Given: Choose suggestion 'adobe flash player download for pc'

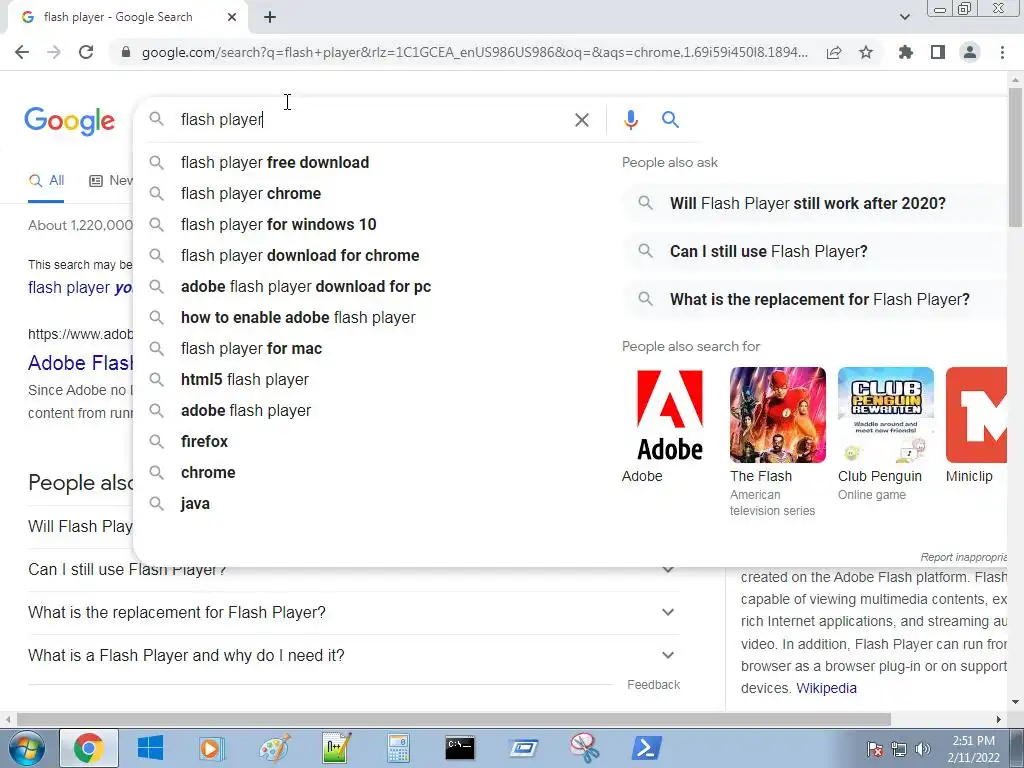Looking at the screenshot, I should tap(376, 287).
